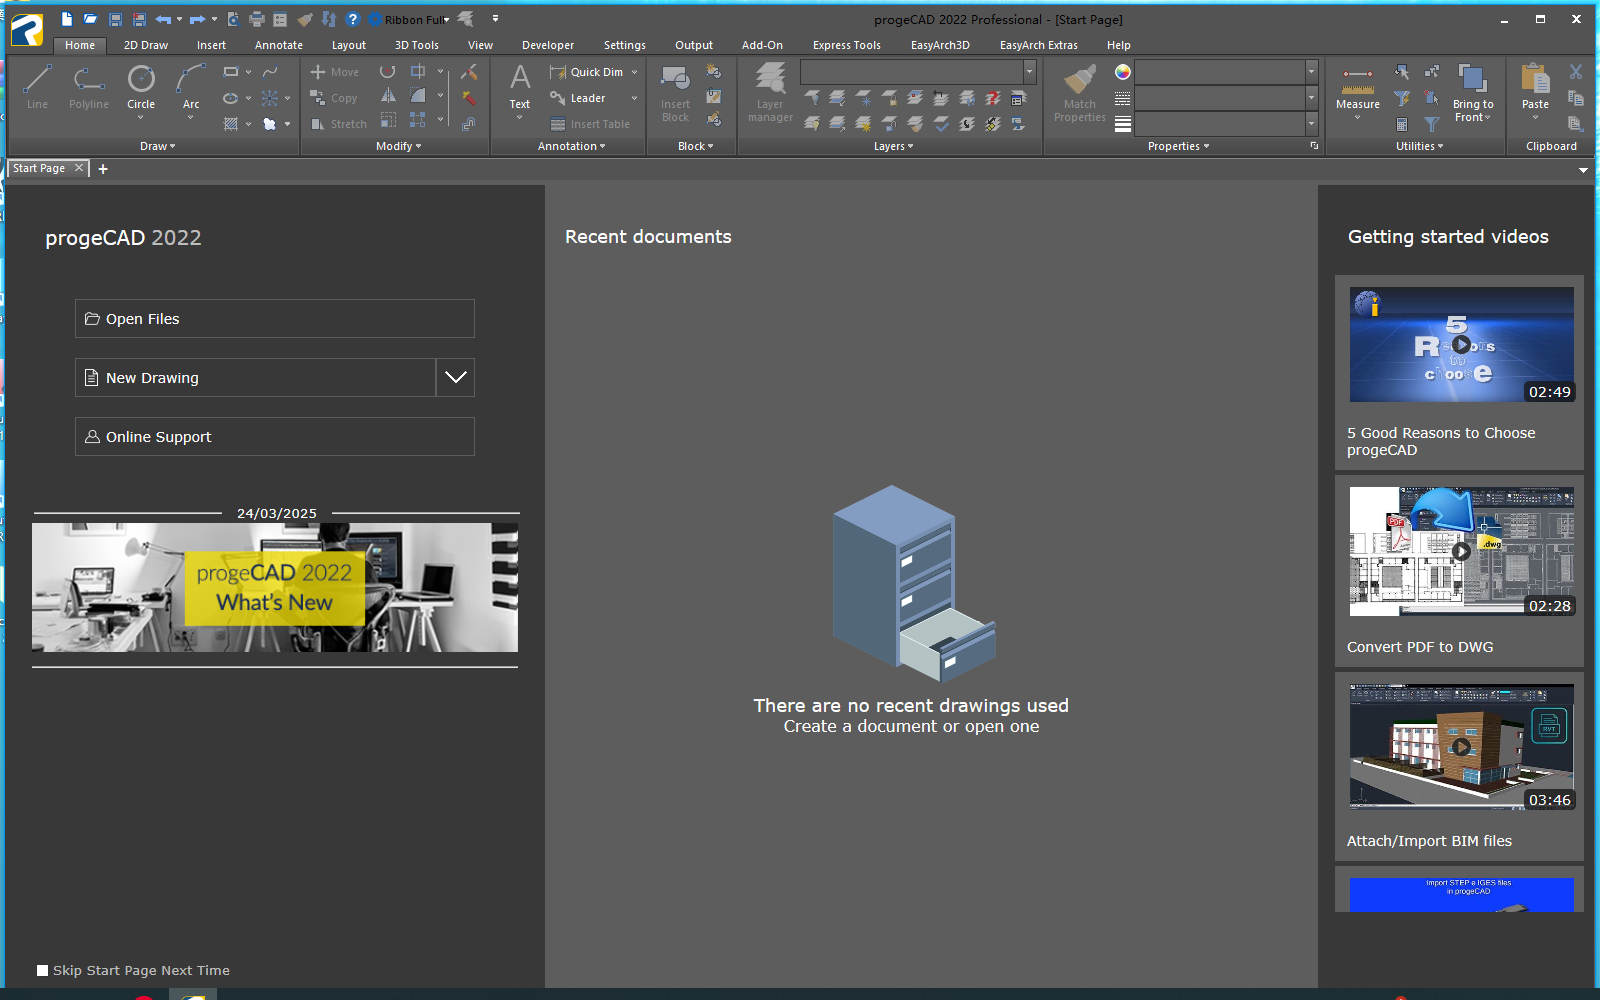Click the color wheel swatch in Properties
Viewport: 1600px width, 1000px height.
coord(1123,72)
